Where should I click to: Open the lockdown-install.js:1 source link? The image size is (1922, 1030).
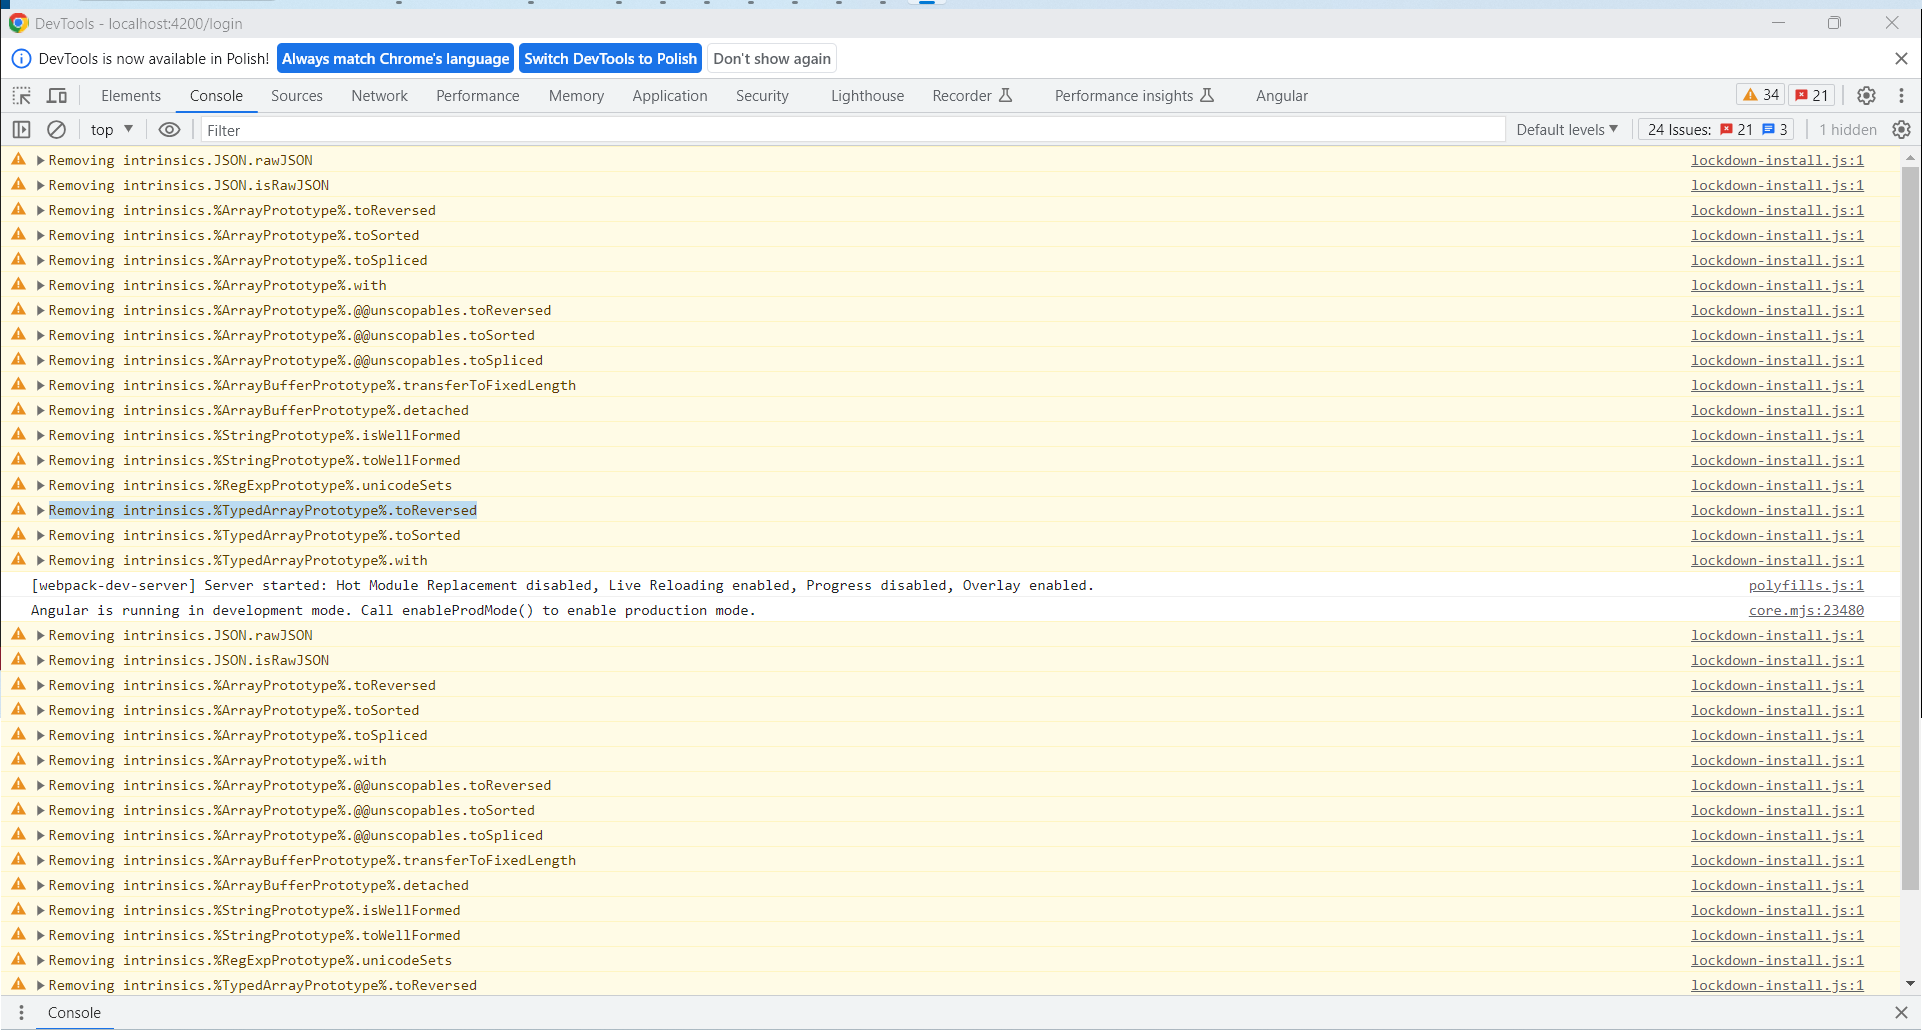[x=1777, y=159]
